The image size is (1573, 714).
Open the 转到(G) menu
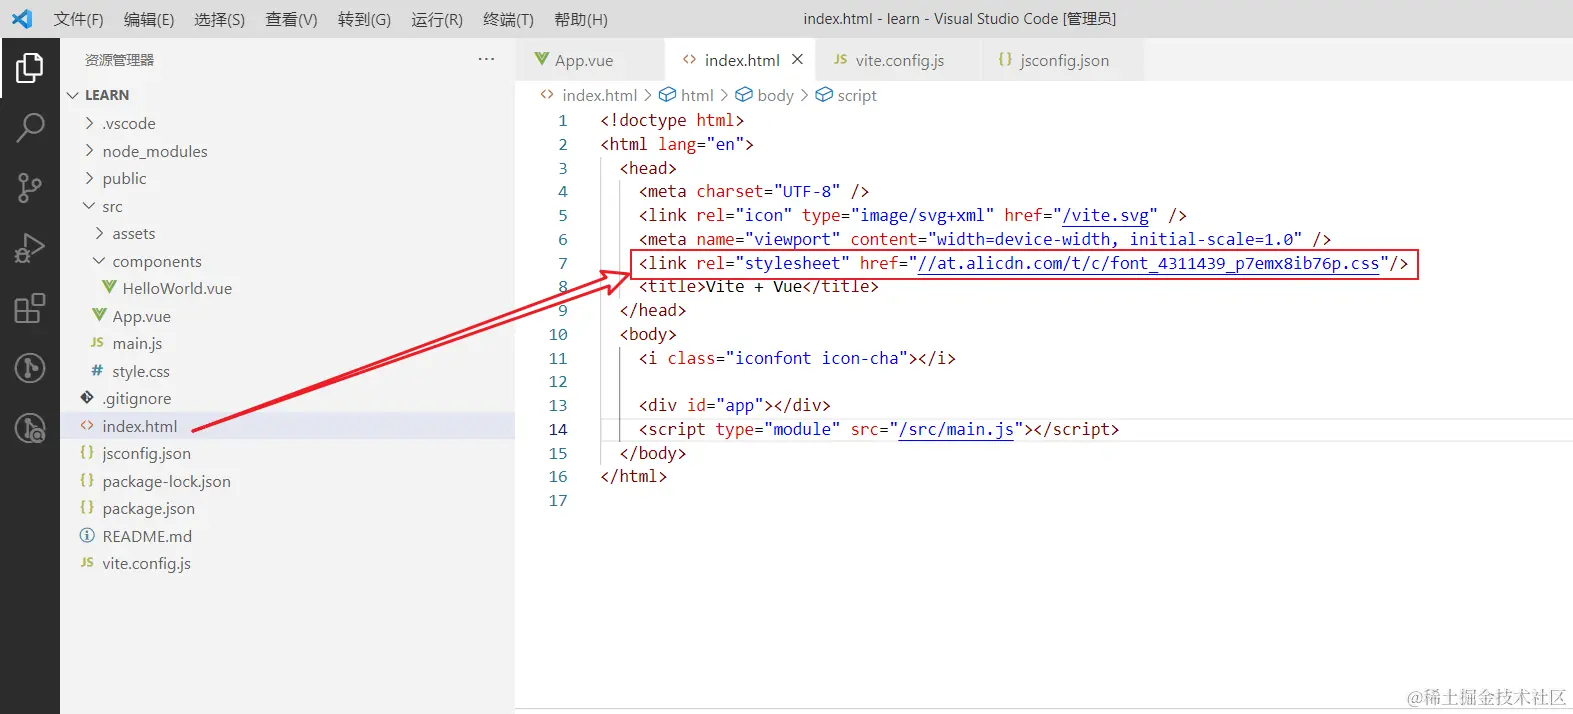[364, 19]
